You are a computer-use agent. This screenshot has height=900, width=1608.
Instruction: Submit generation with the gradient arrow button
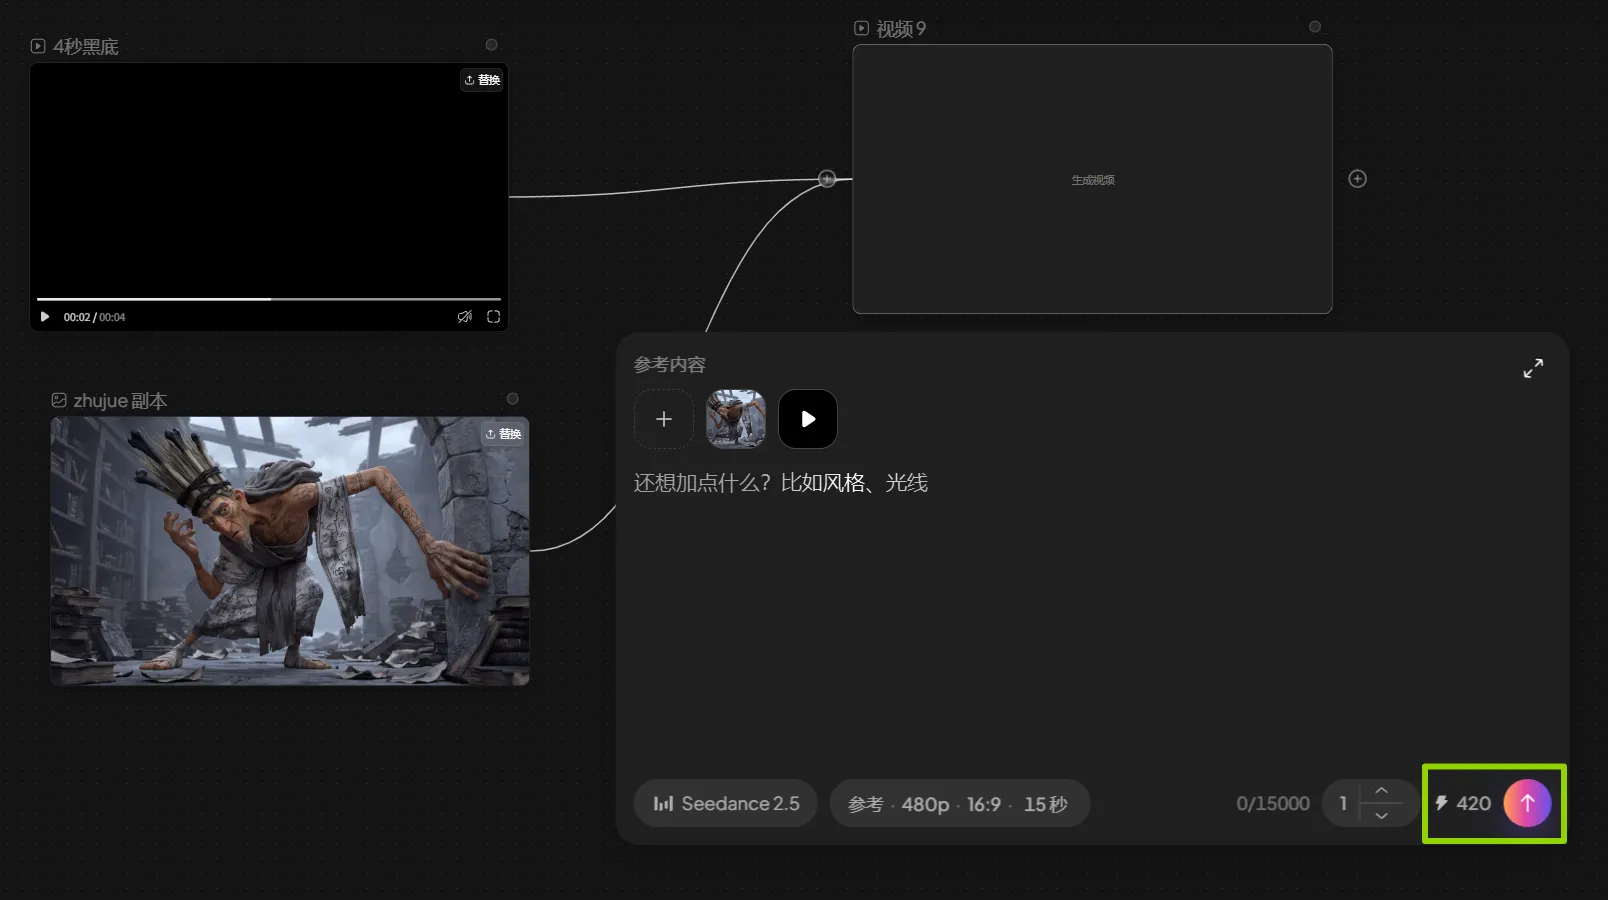pos(1527,803)
